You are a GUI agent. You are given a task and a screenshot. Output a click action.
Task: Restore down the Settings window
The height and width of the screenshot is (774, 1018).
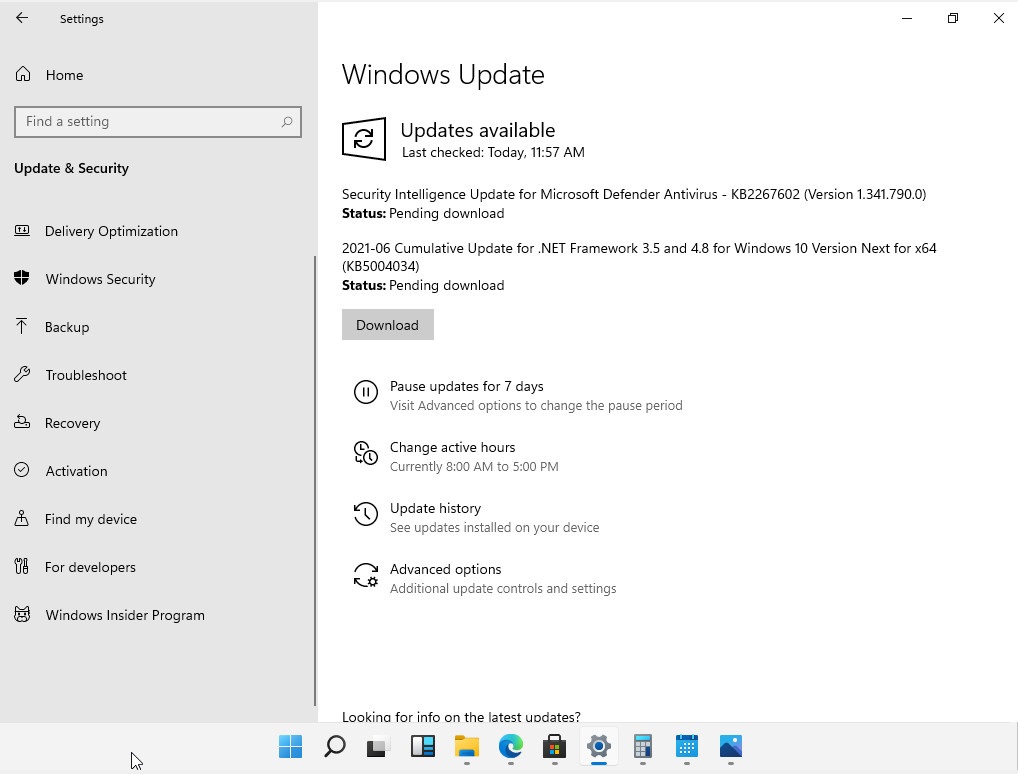point(952,18)
